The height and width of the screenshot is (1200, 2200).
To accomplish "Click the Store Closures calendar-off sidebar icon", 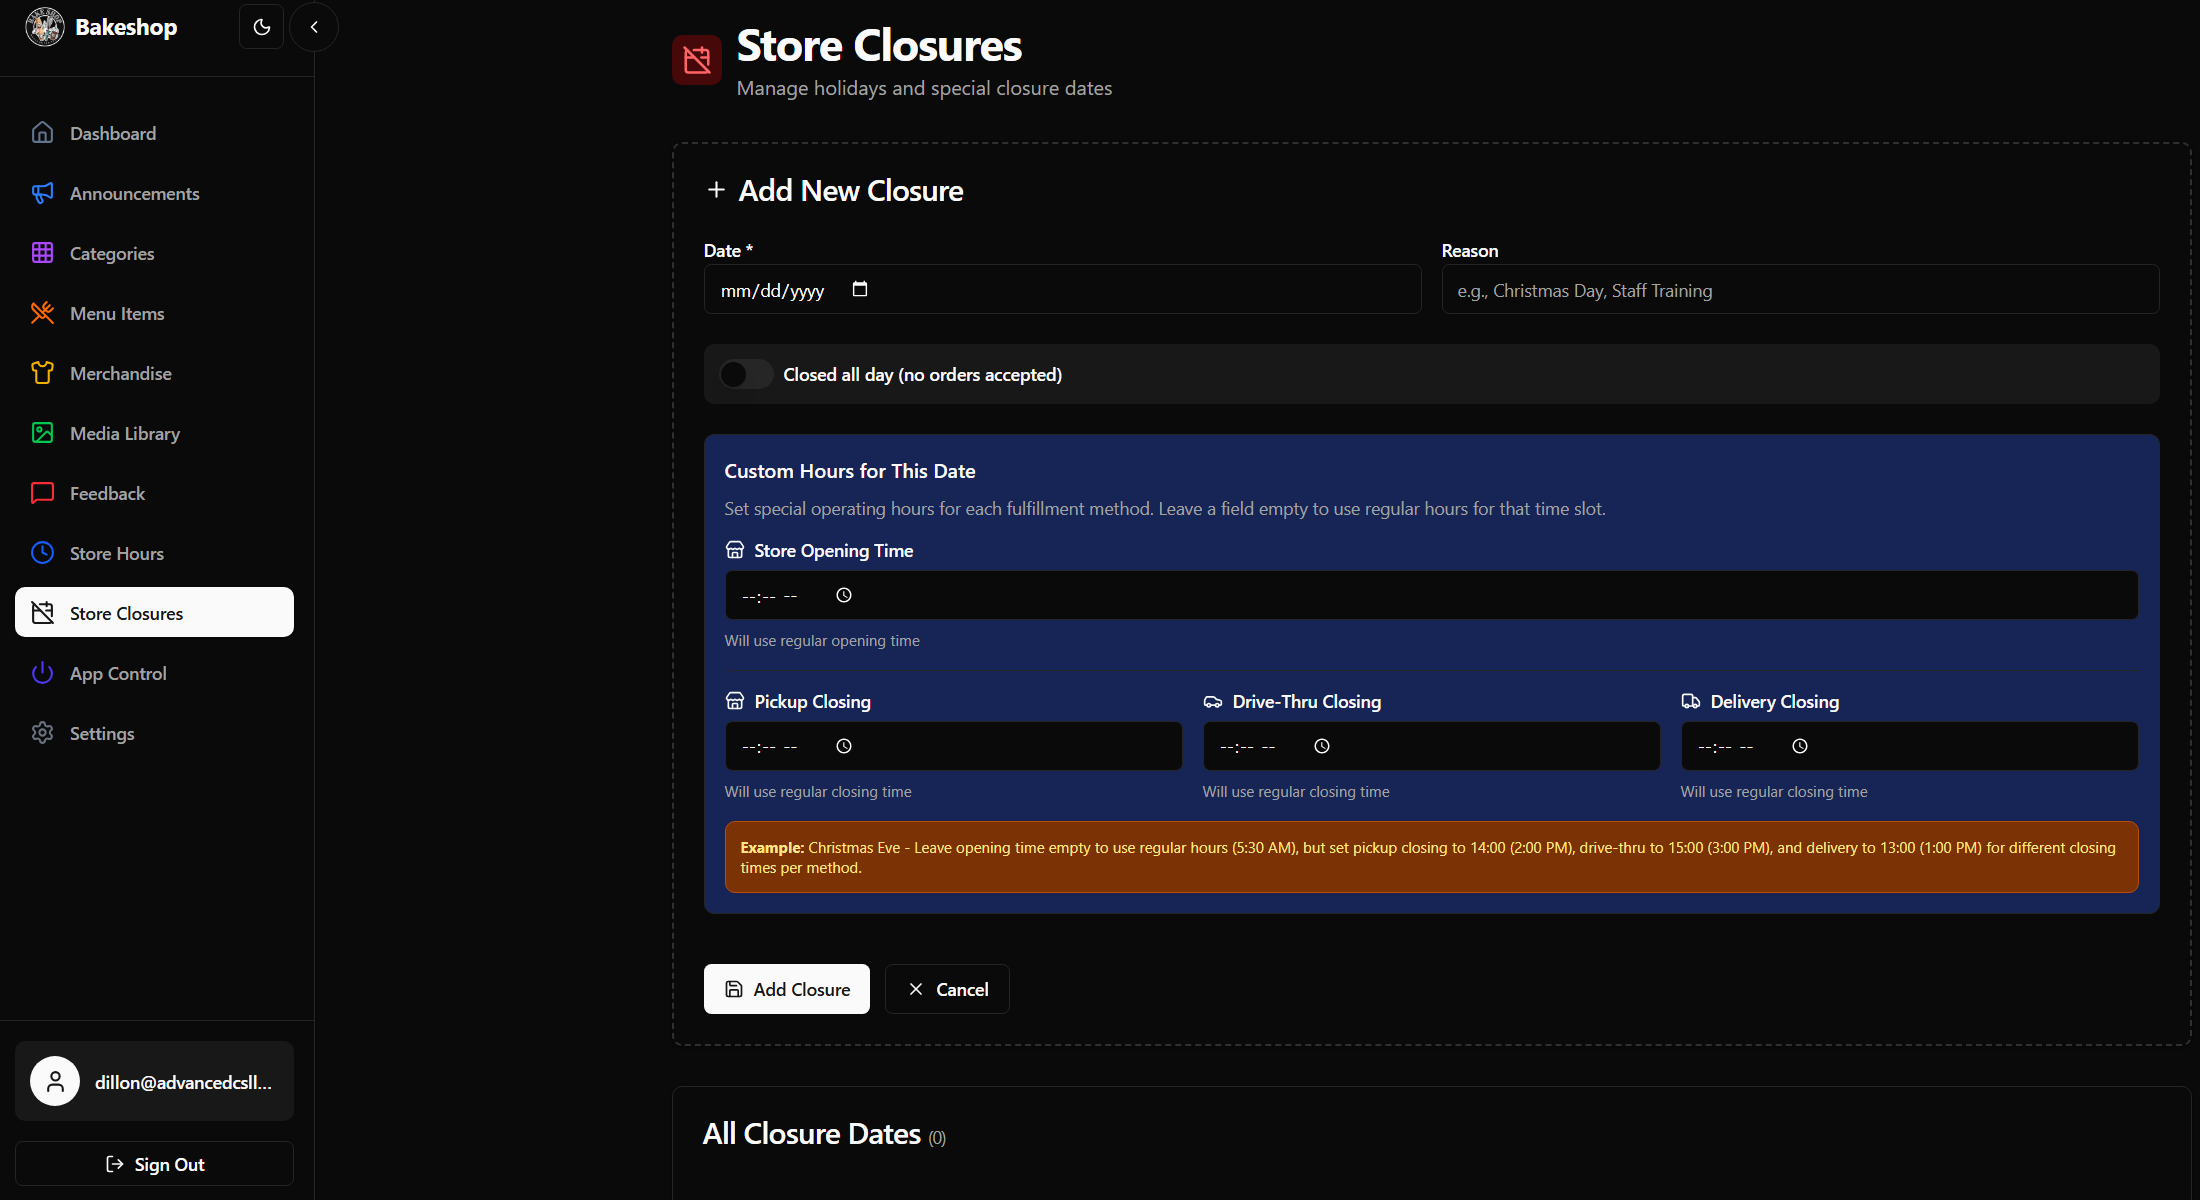I will pyautogui.click(x=42, y=613).
